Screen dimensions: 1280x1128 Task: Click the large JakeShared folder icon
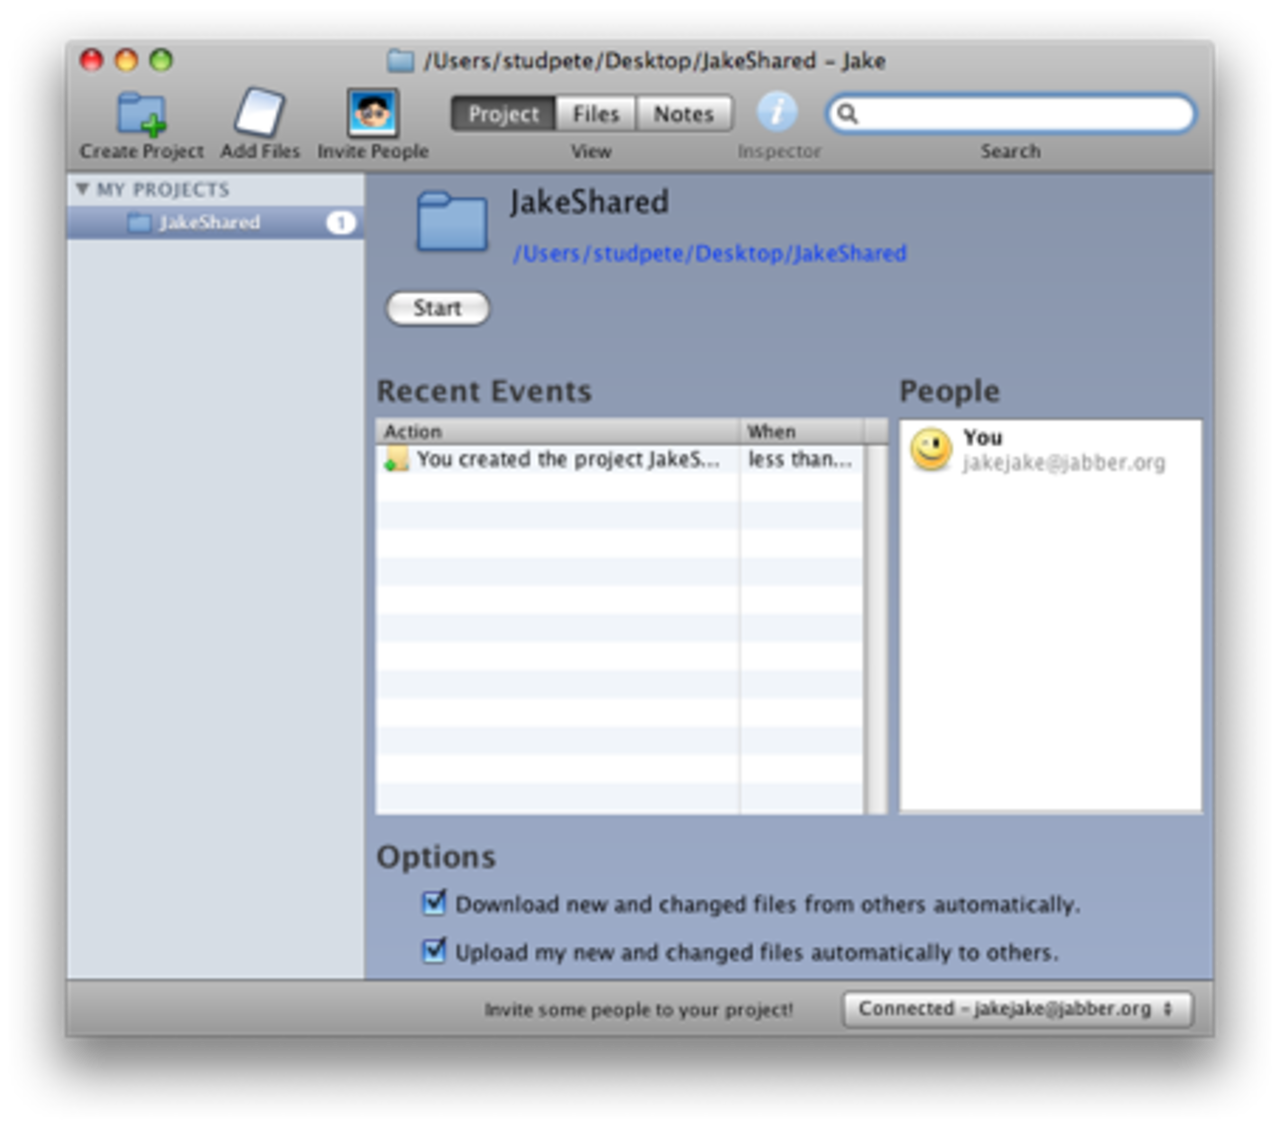tap(452, 222)
